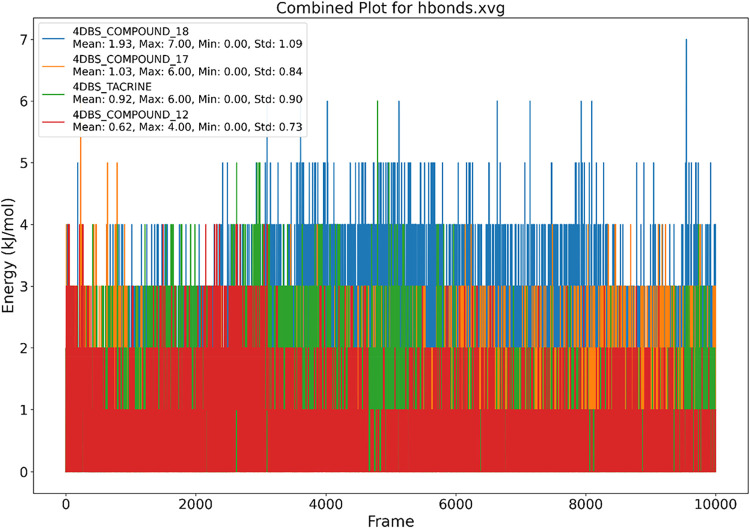Click the stats text 'Mean: 1.93, Max: 7.00'
750x528 pixels.
(132, 44)
